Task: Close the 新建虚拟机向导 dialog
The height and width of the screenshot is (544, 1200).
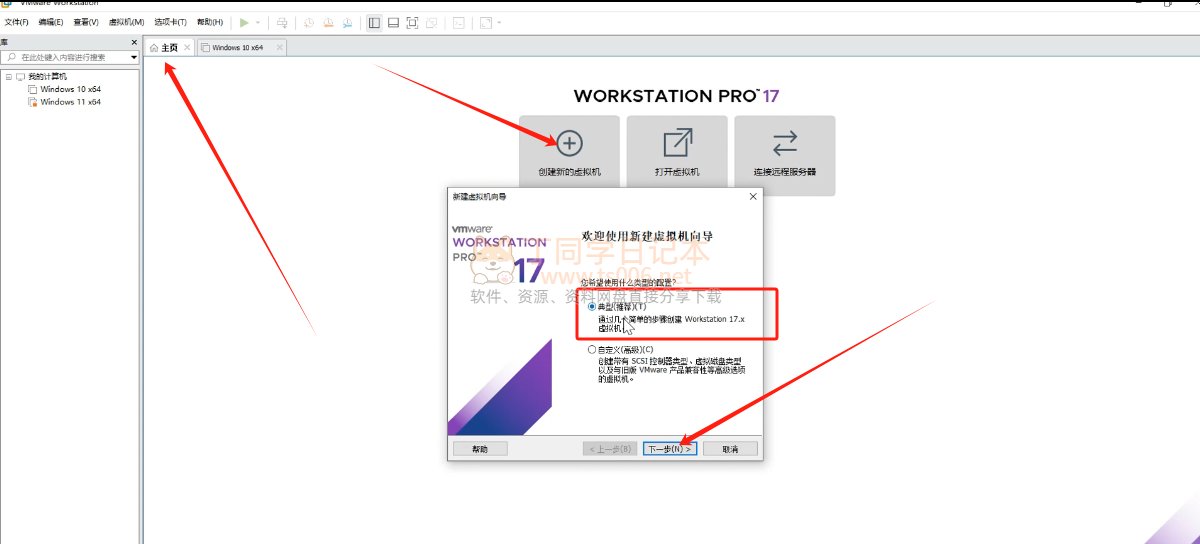Action: pyautogui.click(x=752, y=196)
